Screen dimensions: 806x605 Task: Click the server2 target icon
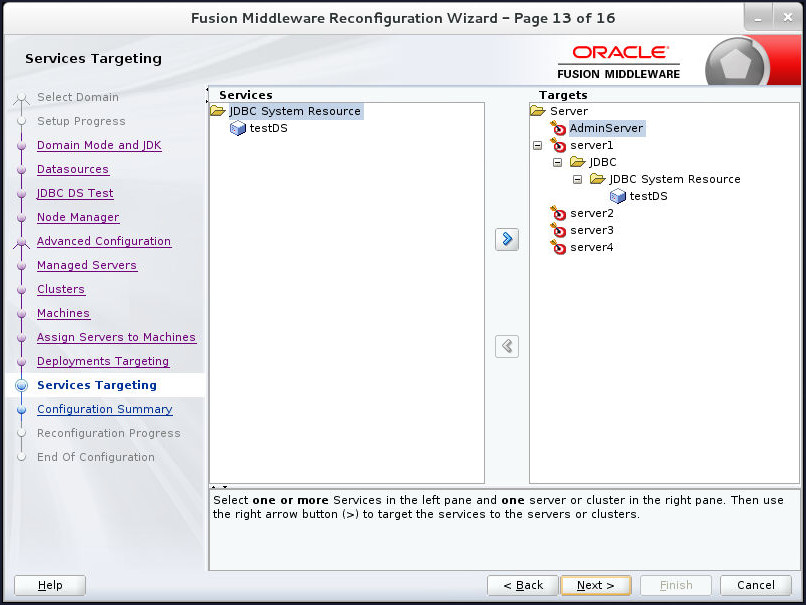[x=558, y=213]
